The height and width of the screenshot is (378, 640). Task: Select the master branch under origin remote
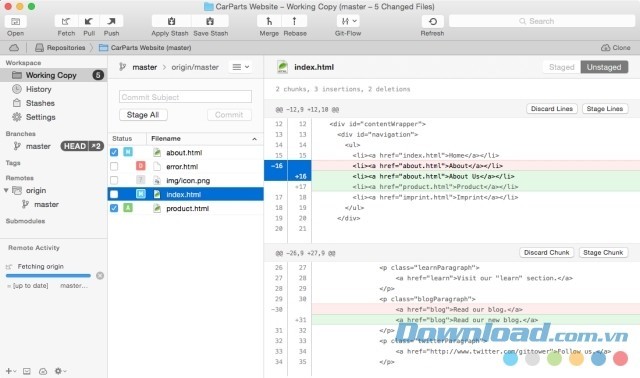coord(46,204)
